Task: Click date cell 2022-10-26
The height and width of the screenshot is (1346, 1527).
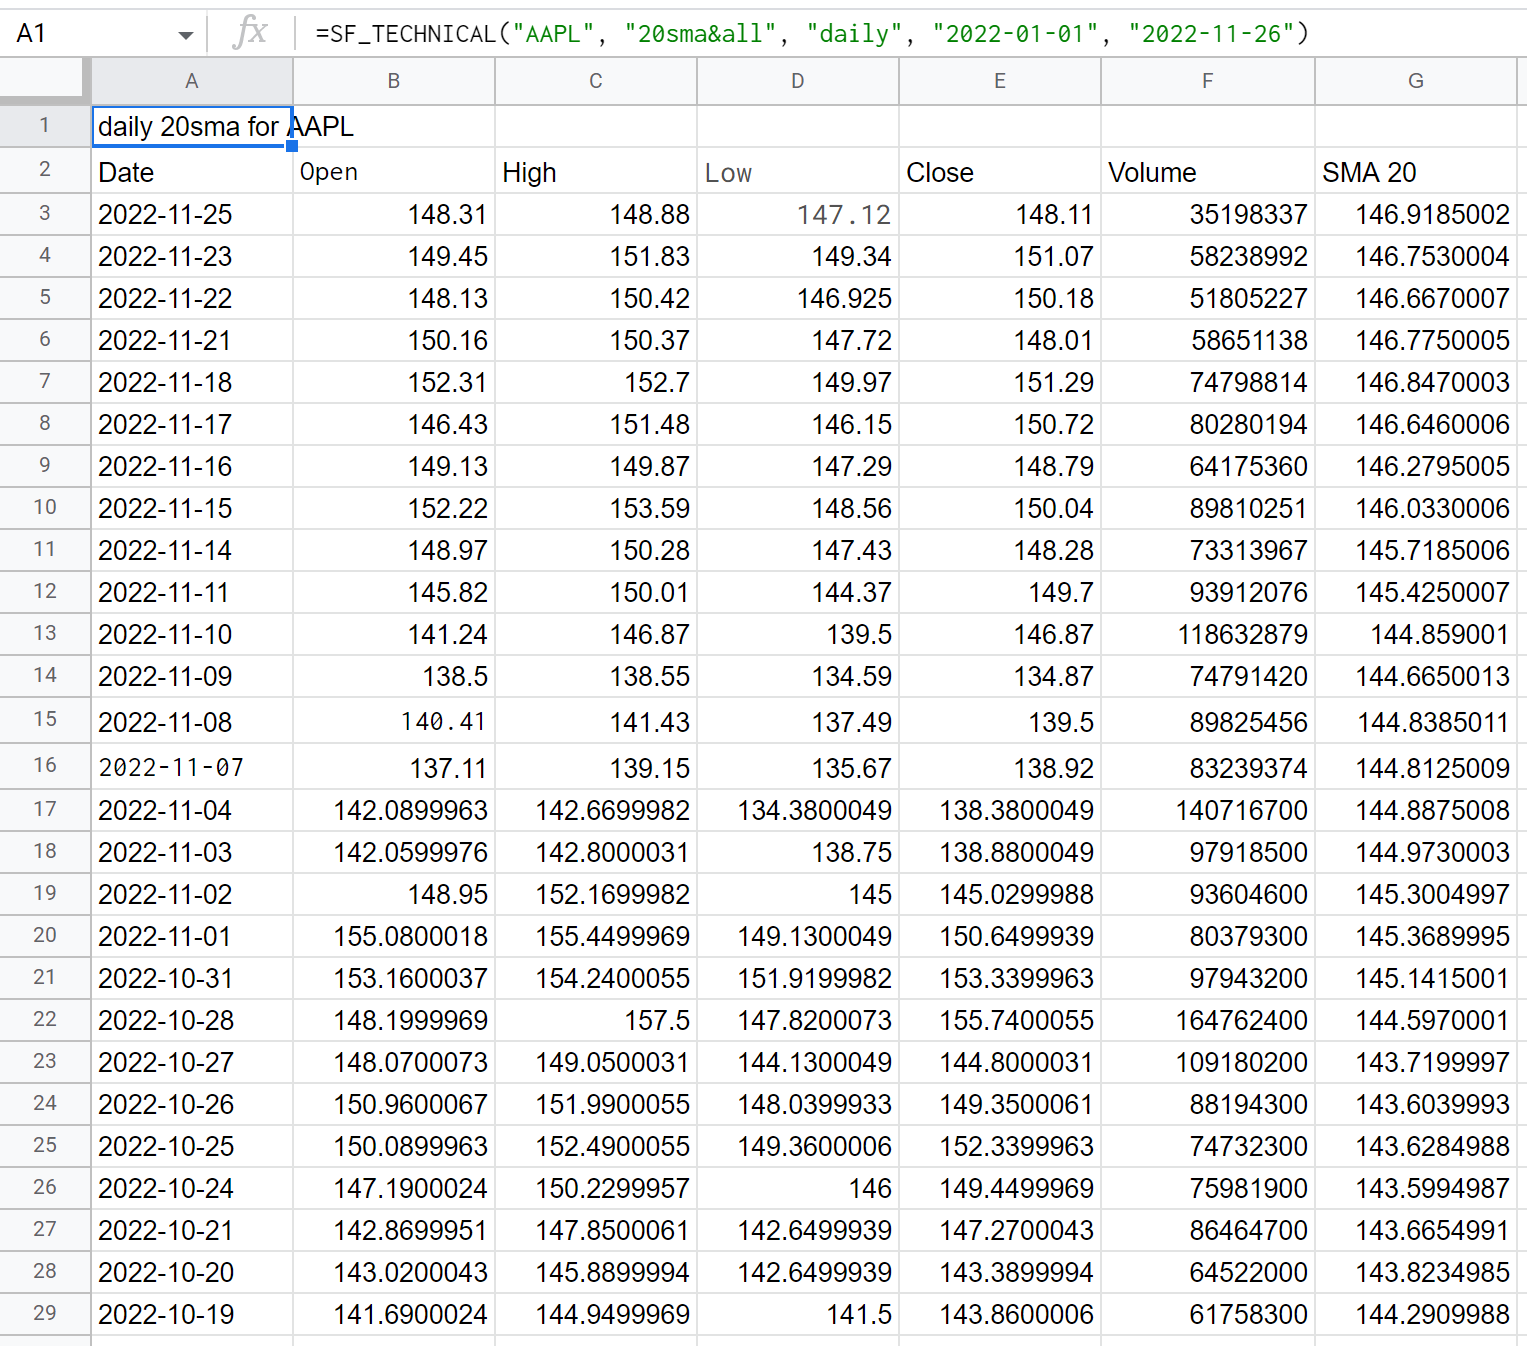Action: point(192,1104)
